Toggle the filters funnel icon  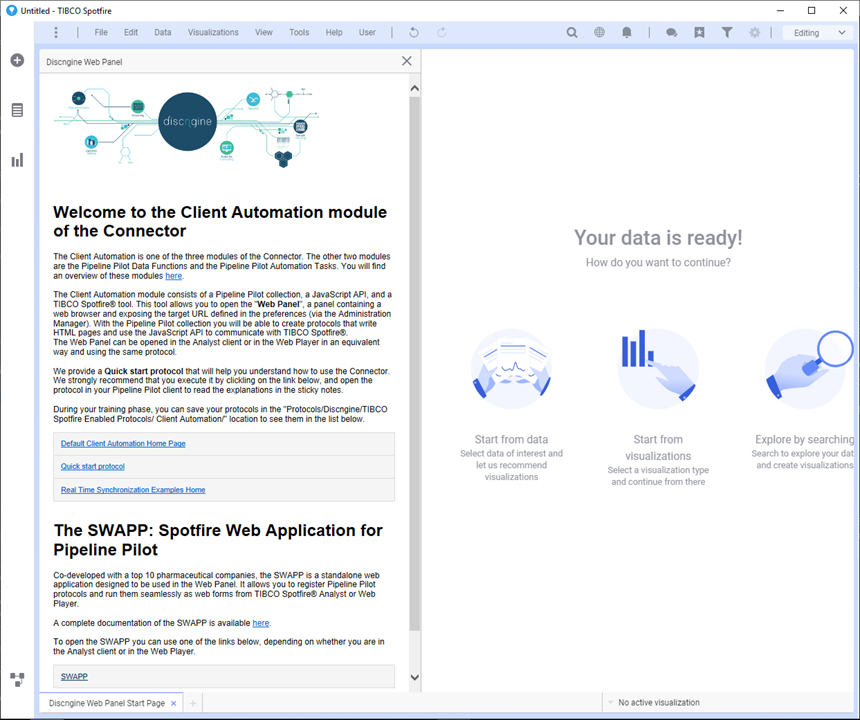point(727,32)
